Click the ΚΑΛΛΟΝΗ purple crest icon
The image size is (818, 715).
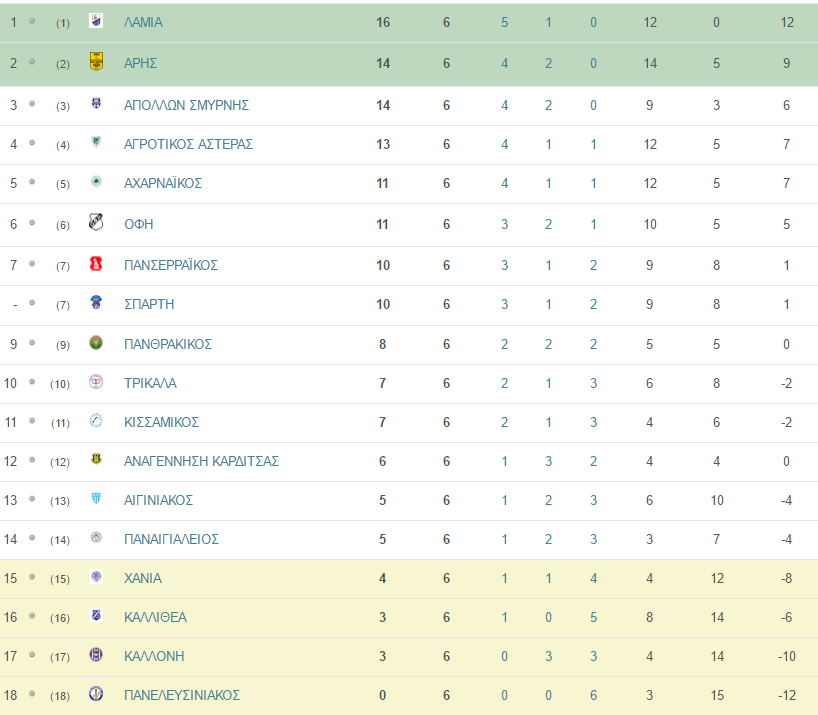[96, 655]
